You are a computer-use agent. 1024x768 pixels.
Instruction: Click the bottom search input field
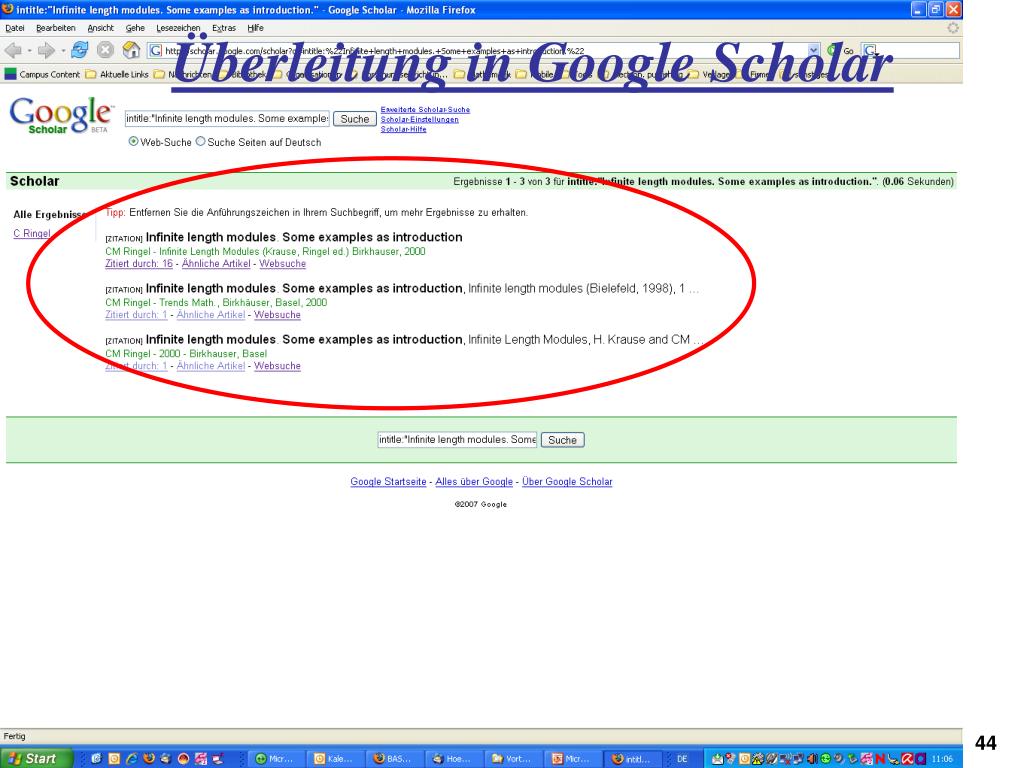click(457, 440)
